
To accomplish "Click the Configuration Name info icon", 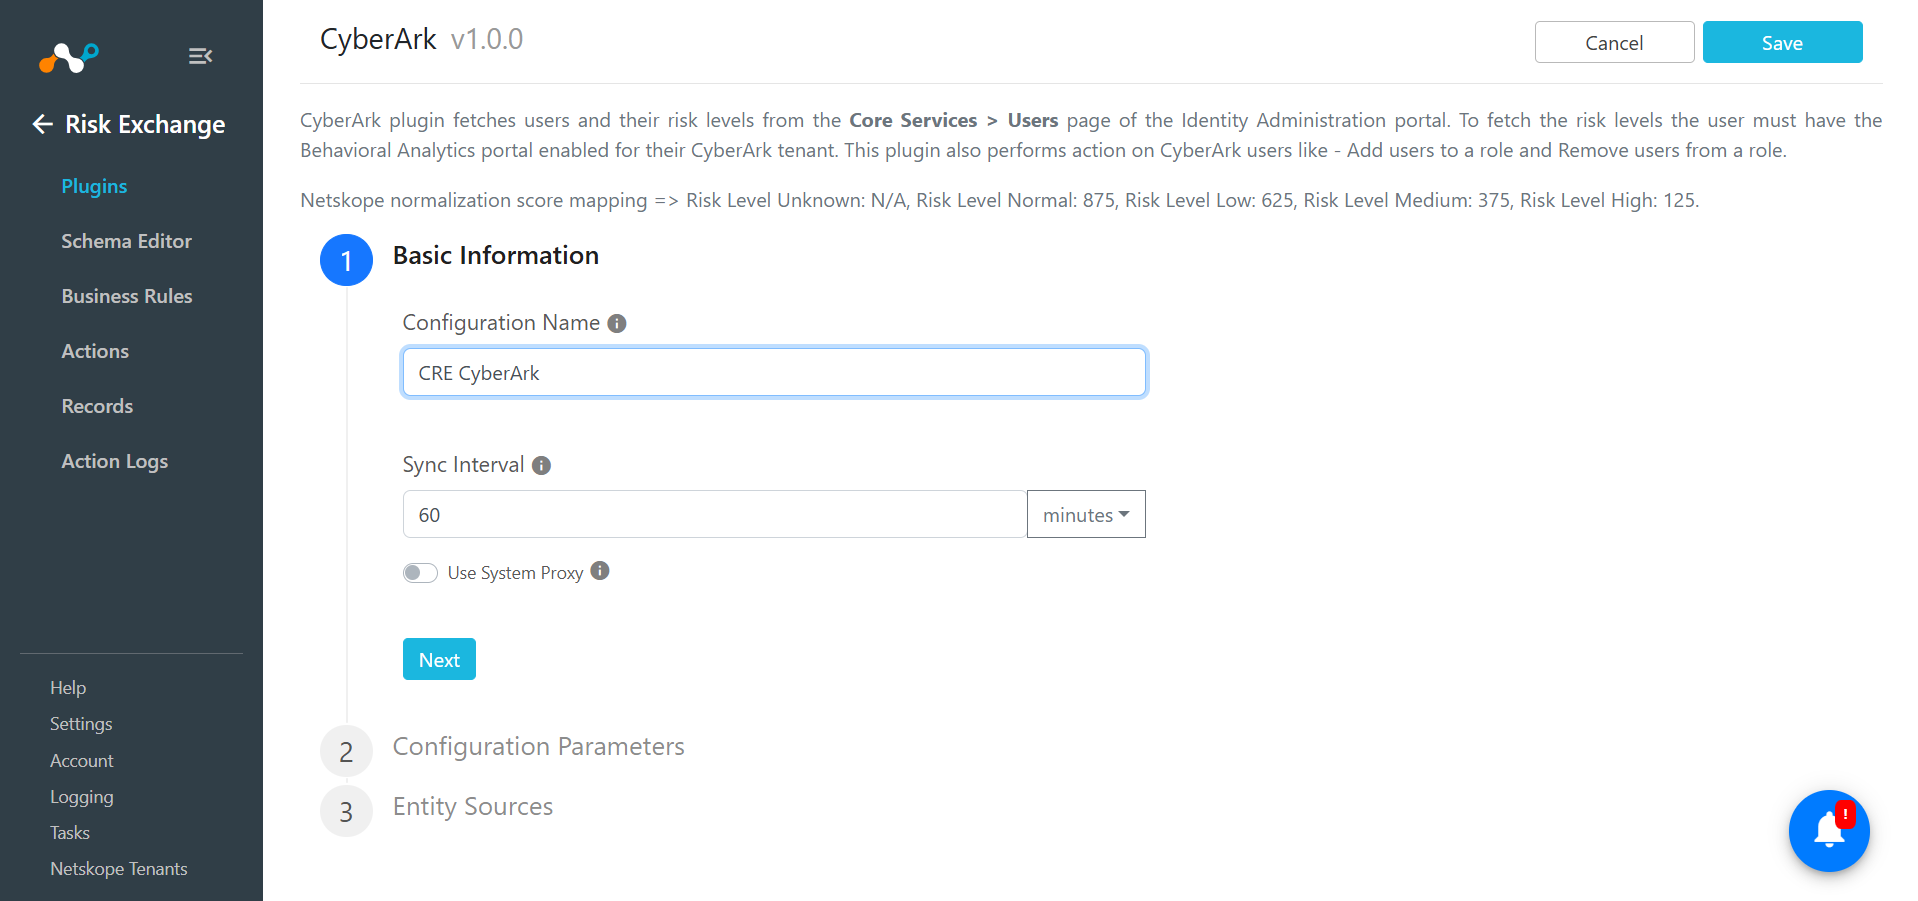I will click(617, 323).
